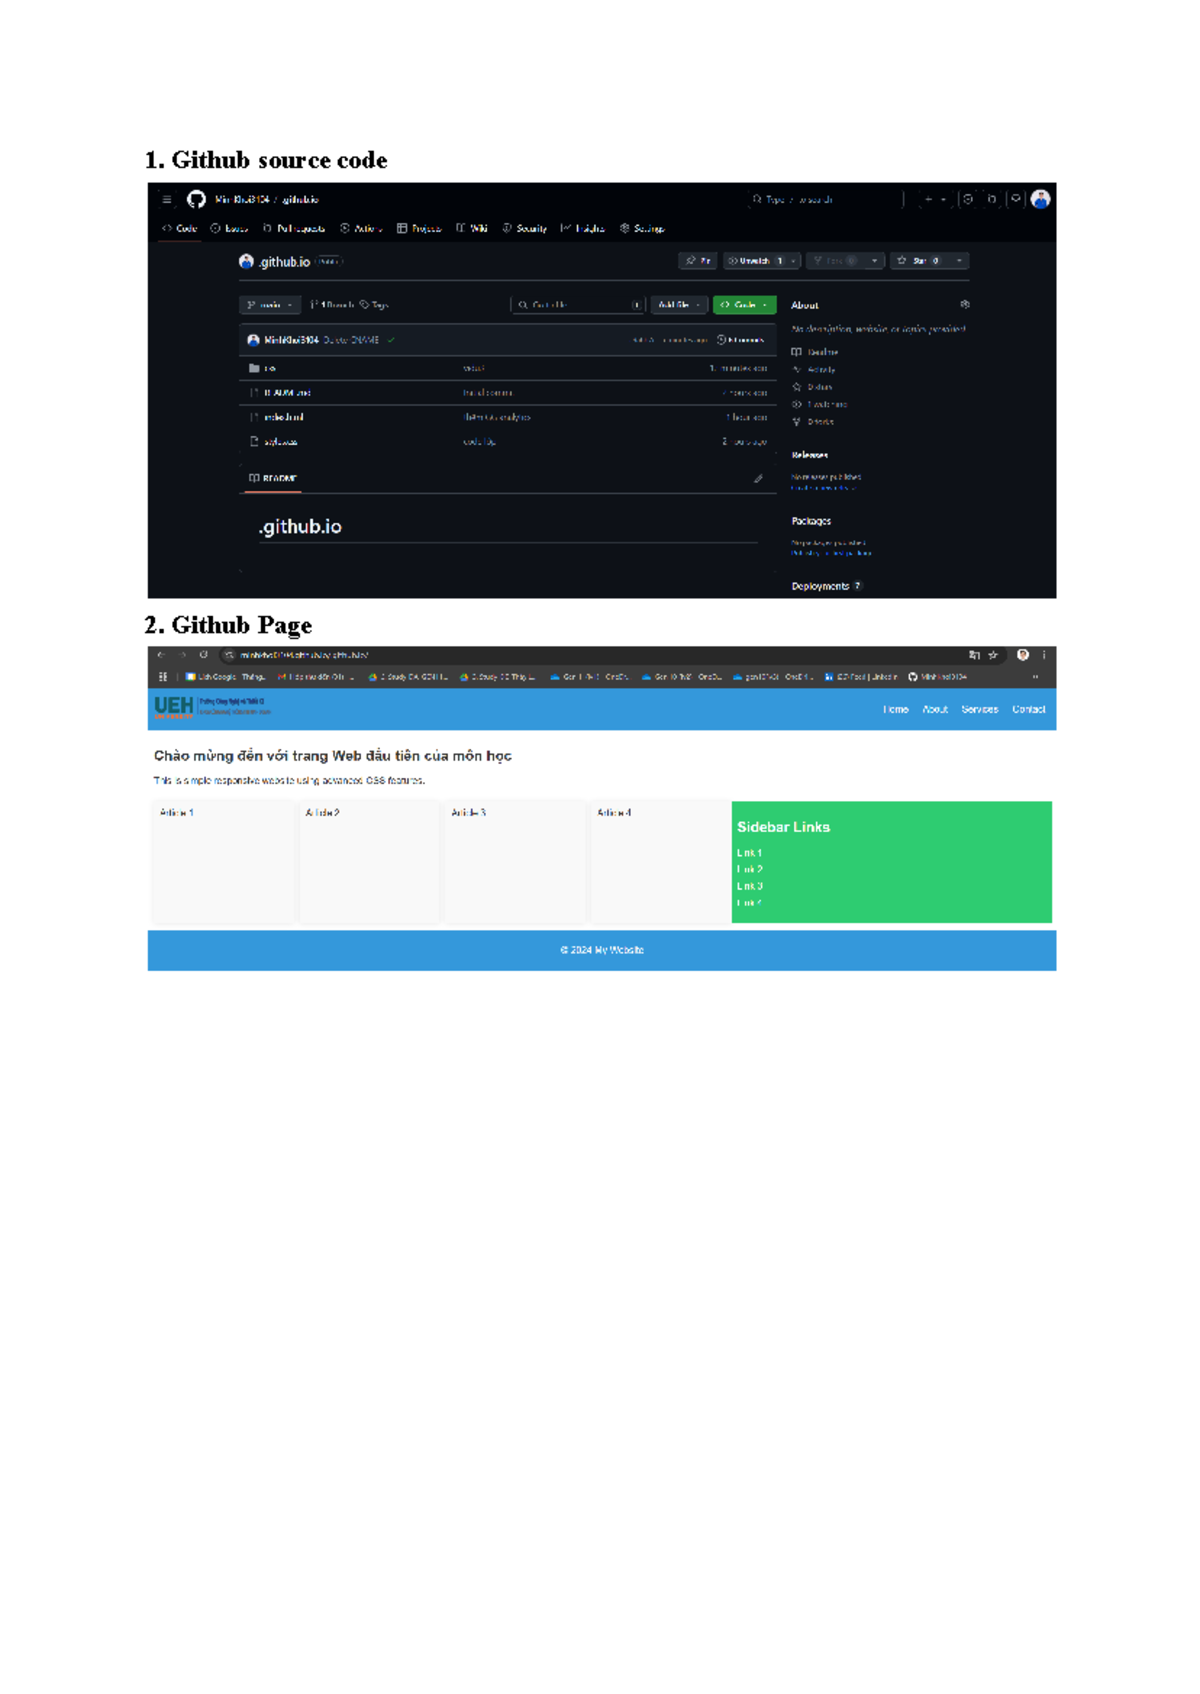
Task: Open the Wiki tab
Action: point(472,228)
